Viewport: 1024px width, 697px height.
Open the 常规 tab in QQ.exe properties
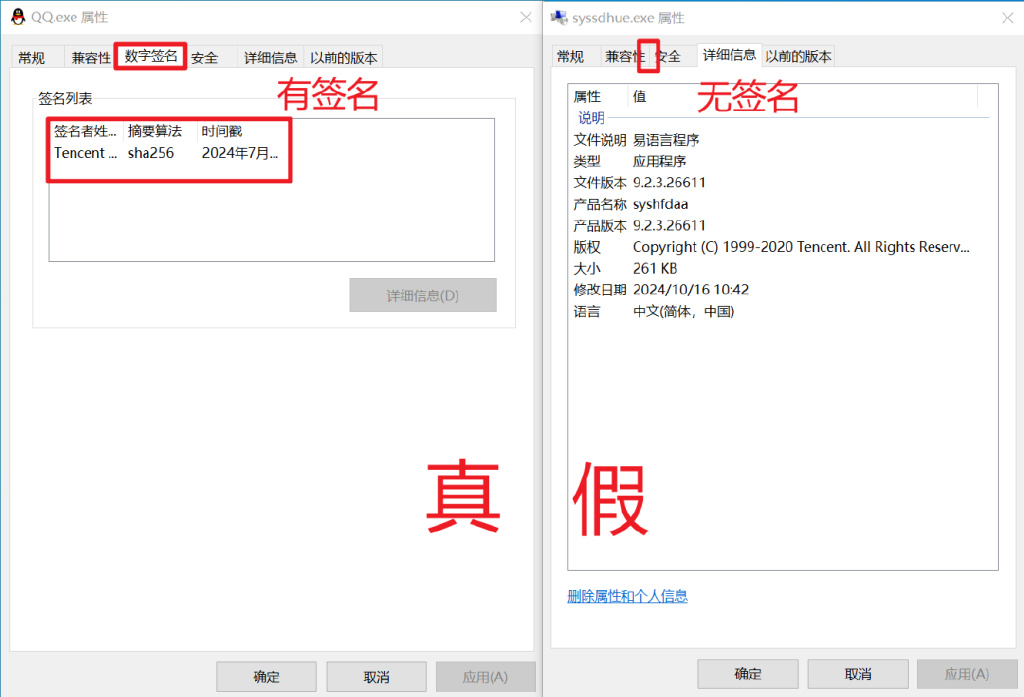[31, 58]
